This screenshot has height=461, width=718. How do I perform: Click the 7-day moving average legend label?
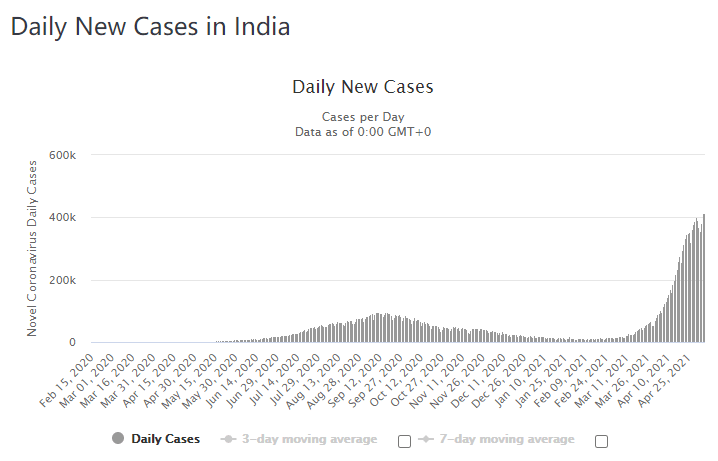507,439
